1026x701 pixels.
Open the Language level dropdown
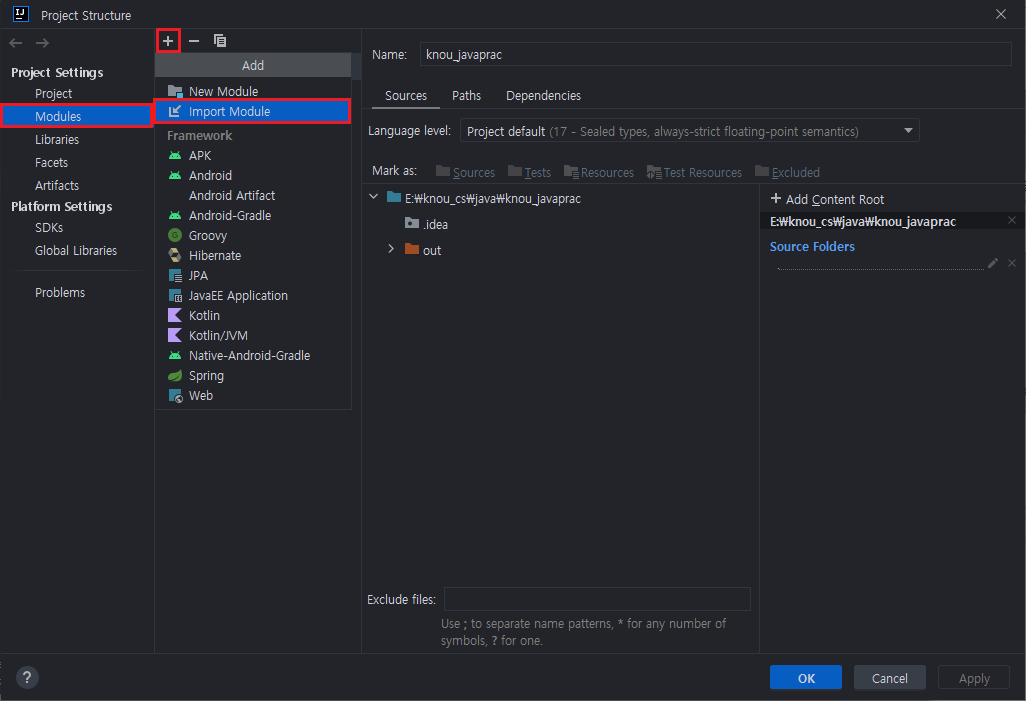click(690, 131)
